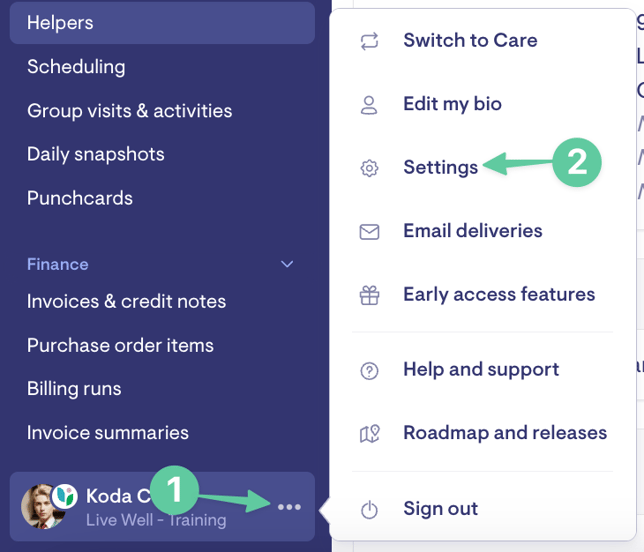The width and height of the screenshot is (644, 552).
Task: Open Billing runs page
Action: point(74,389)
